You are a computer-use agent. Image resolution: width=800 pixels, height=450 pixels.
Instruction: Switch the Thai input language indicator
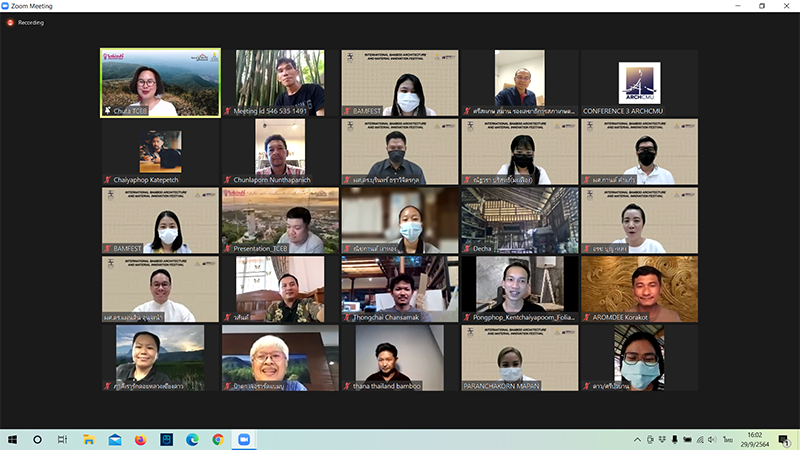coord(727,439)
